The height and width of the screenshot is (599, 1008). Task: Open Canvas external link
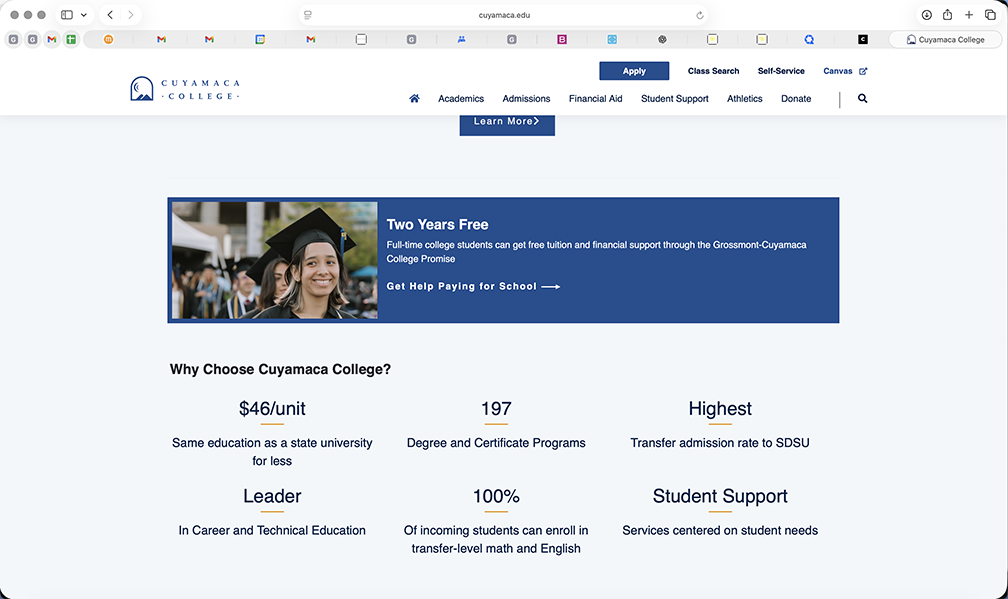click(845, 71)
